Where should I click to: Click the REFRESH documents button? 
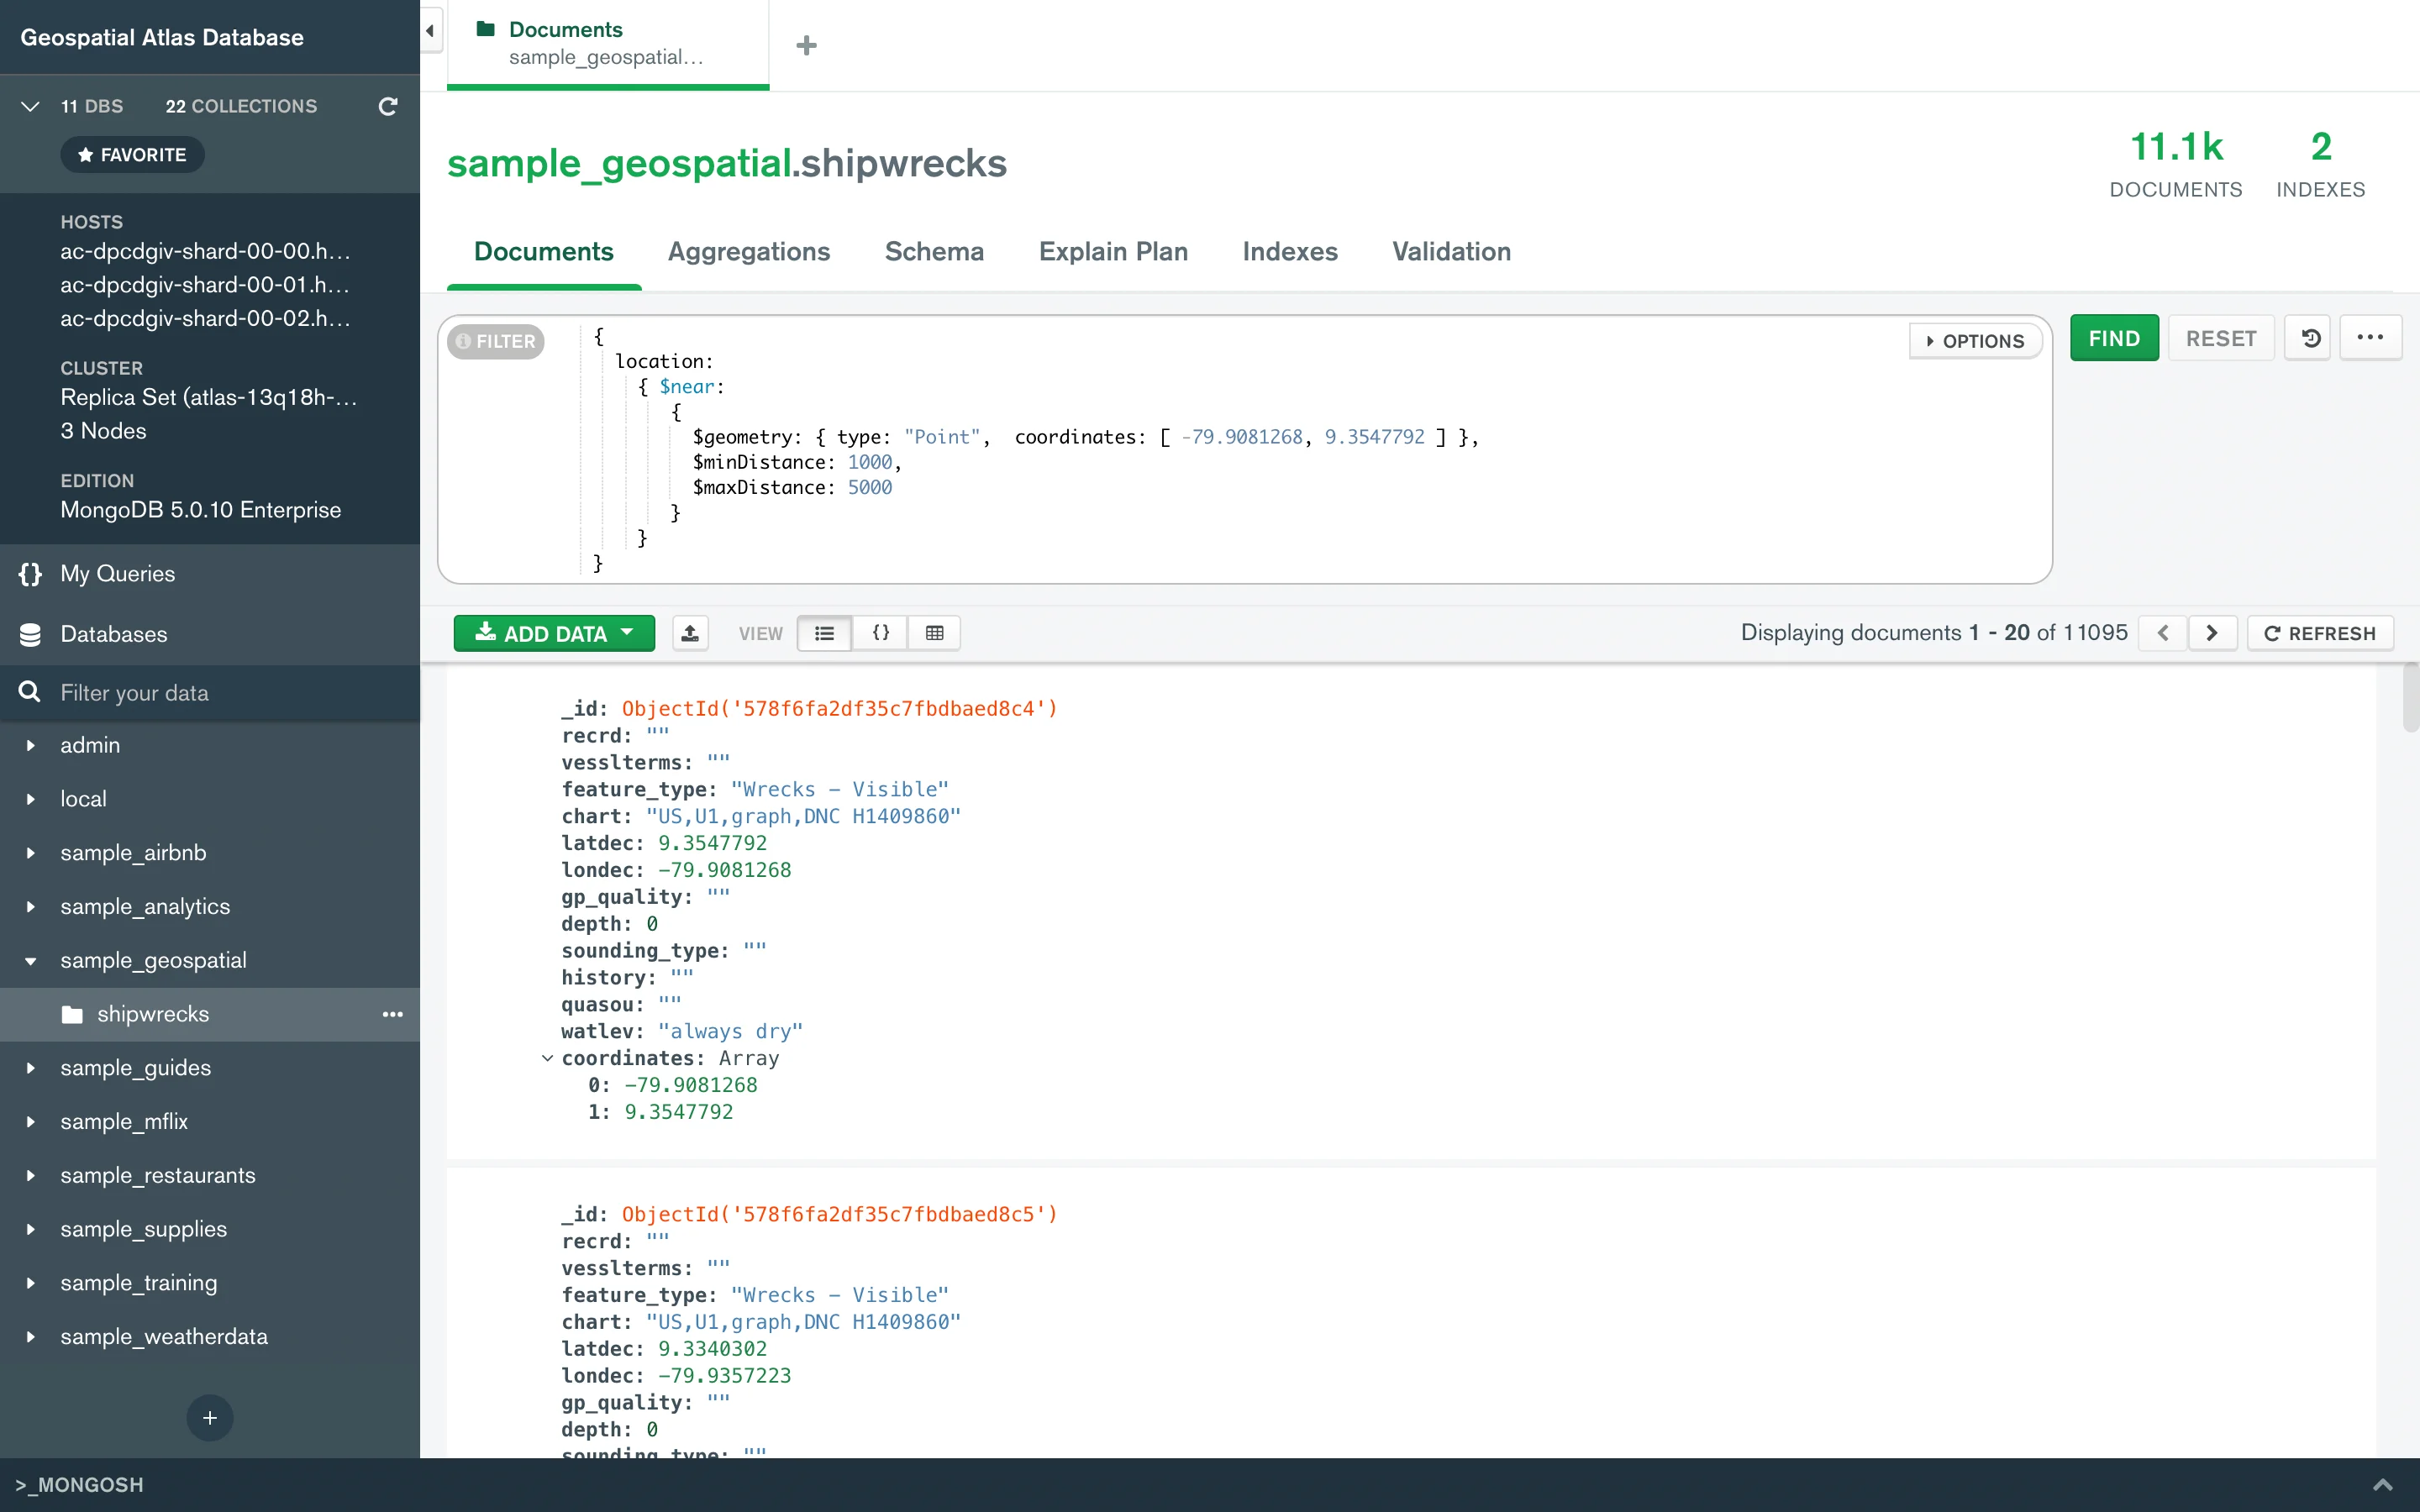coord(2320,633)
